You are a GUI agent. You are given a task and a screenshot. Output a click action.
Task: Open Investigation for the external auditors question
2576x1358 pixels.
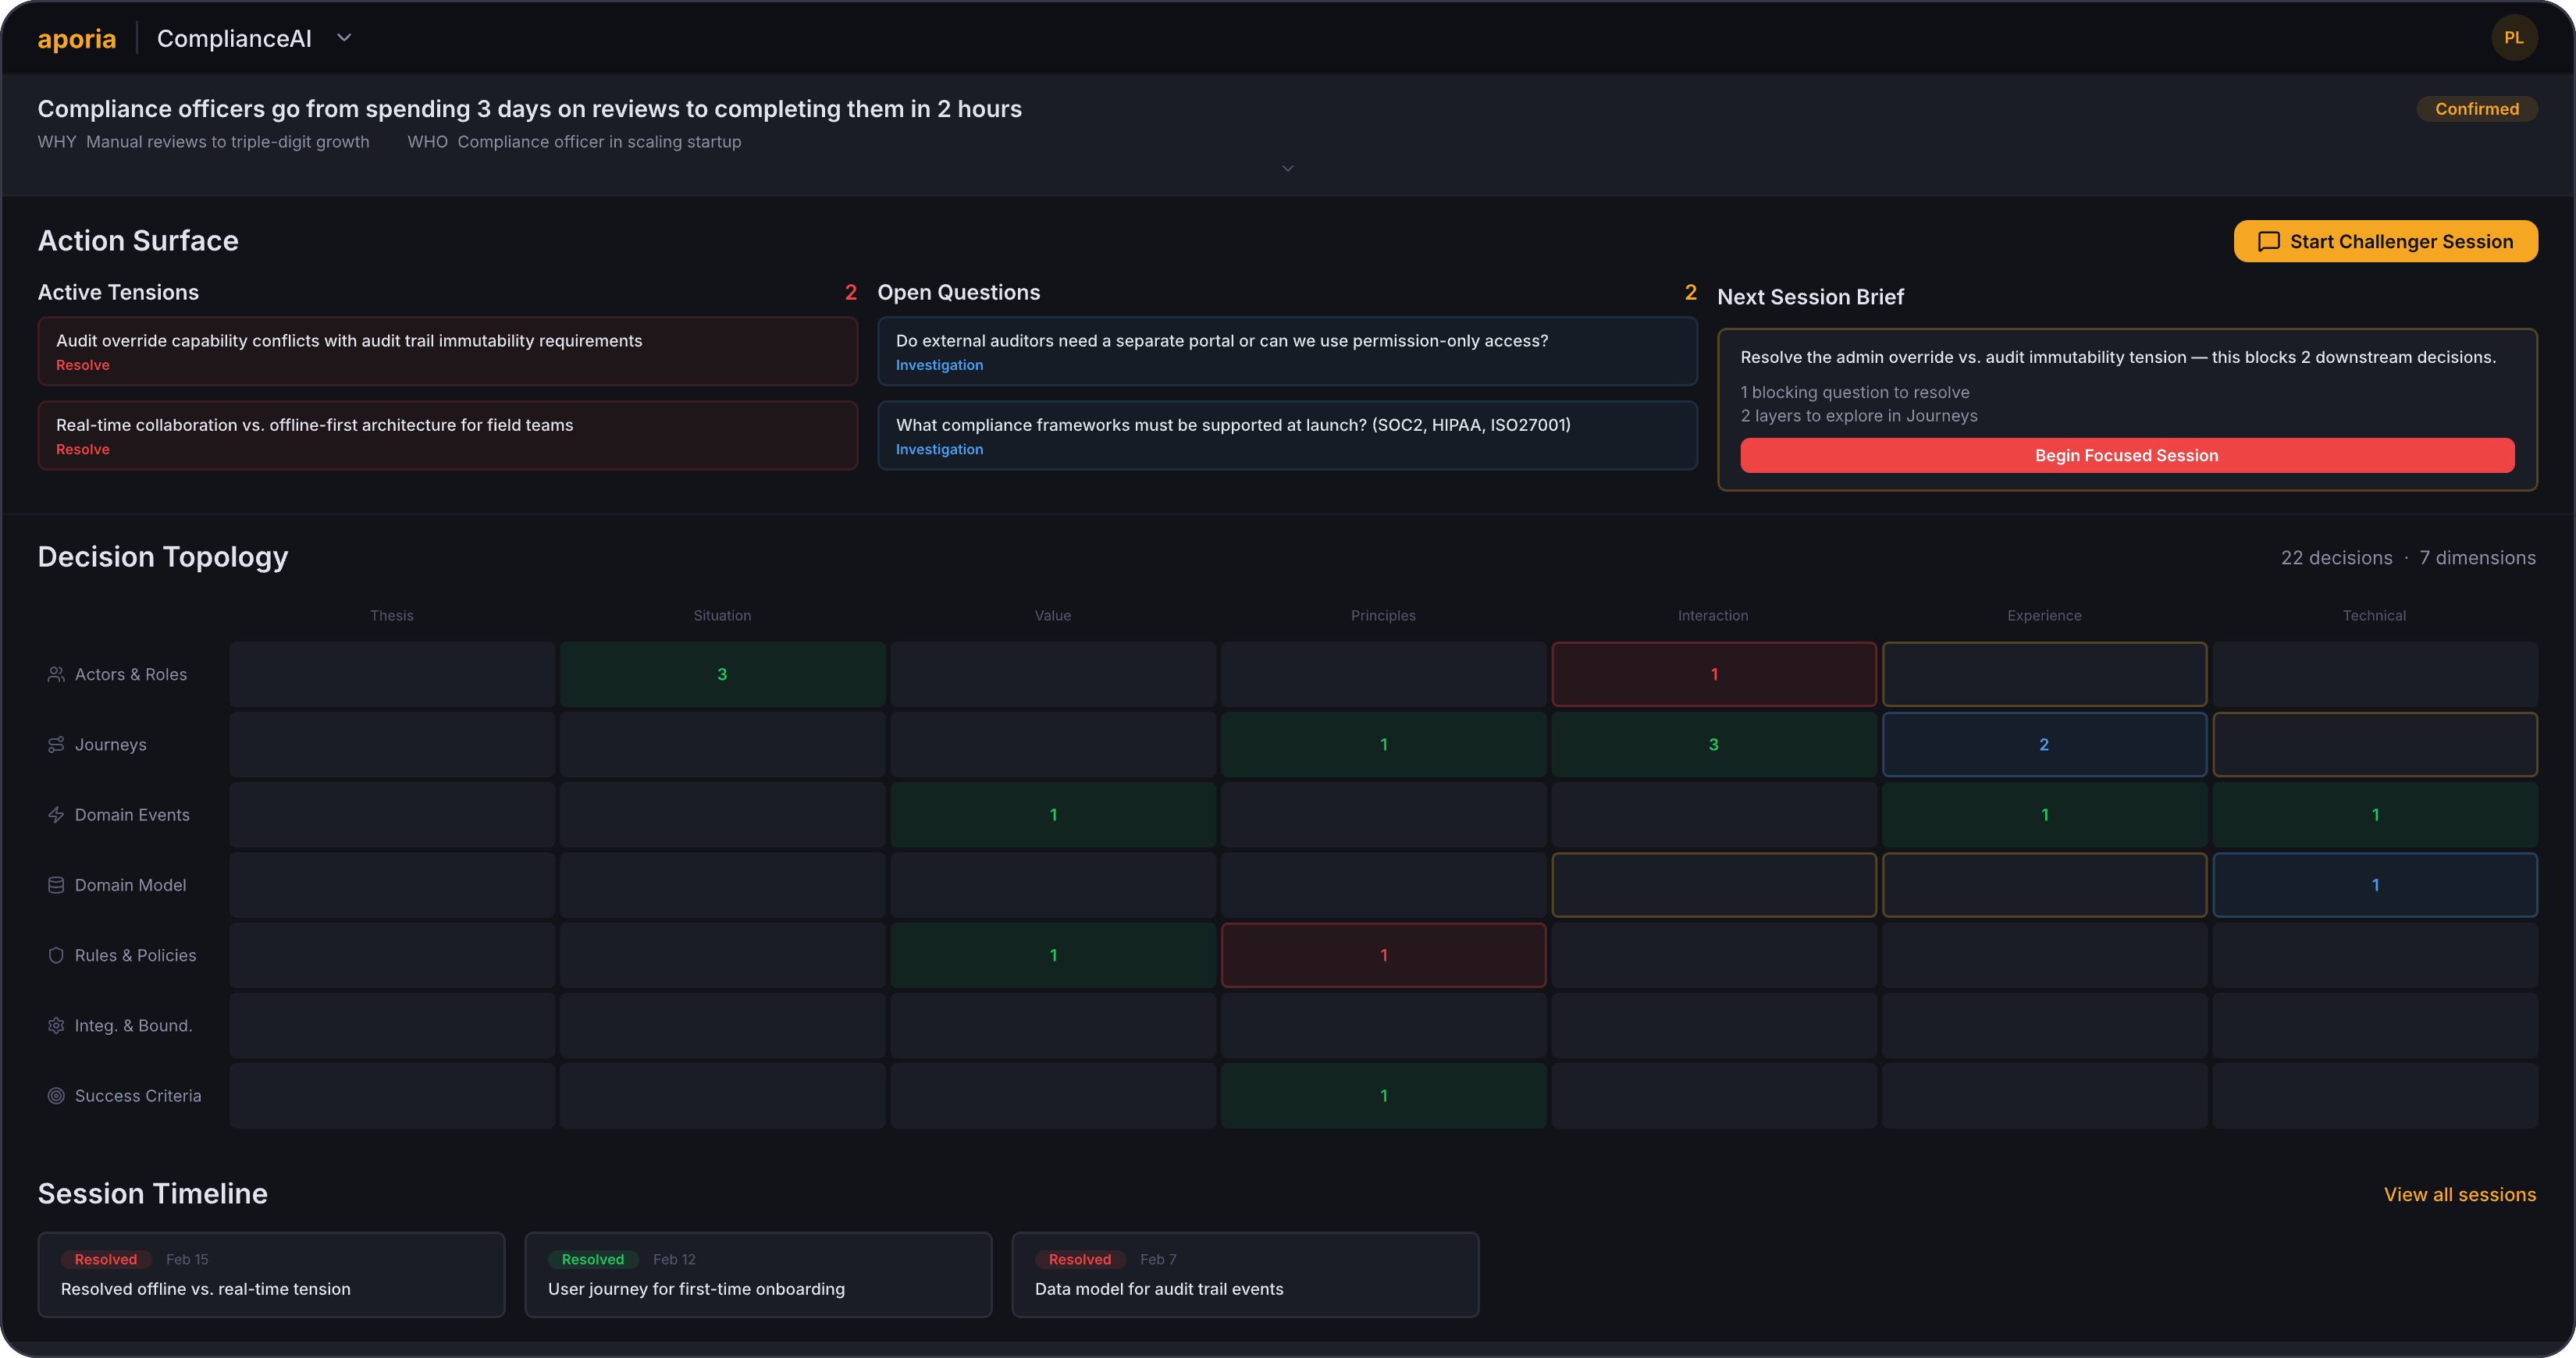click(939, 365)
